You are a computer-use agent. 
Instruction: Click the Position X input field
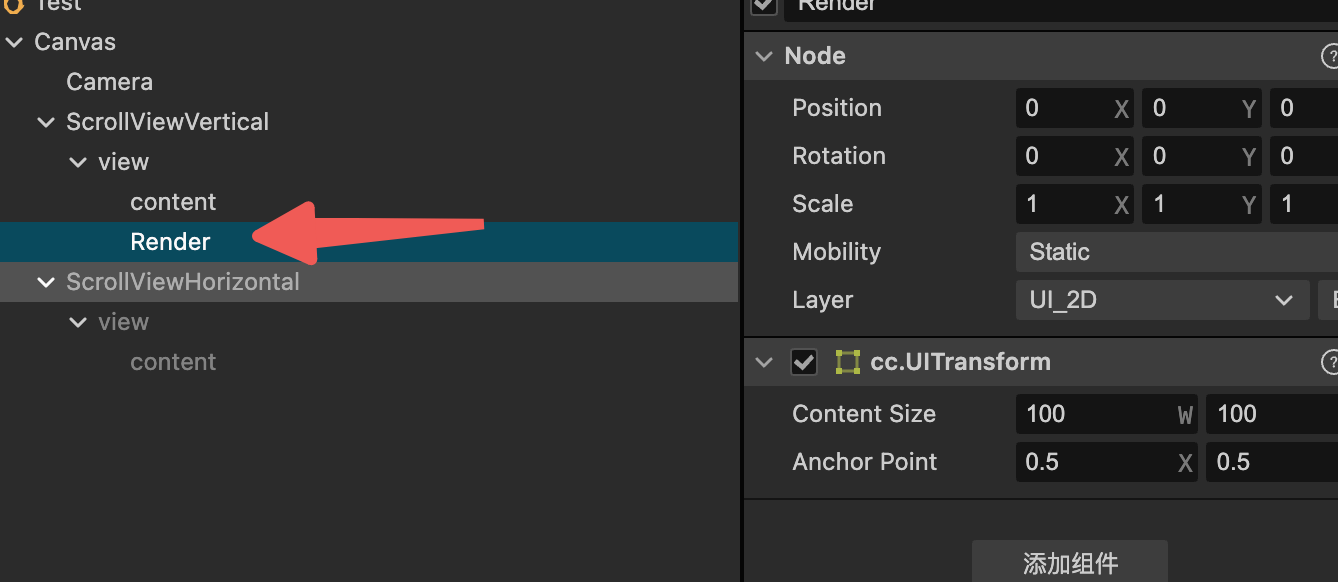pos(1066,108)
